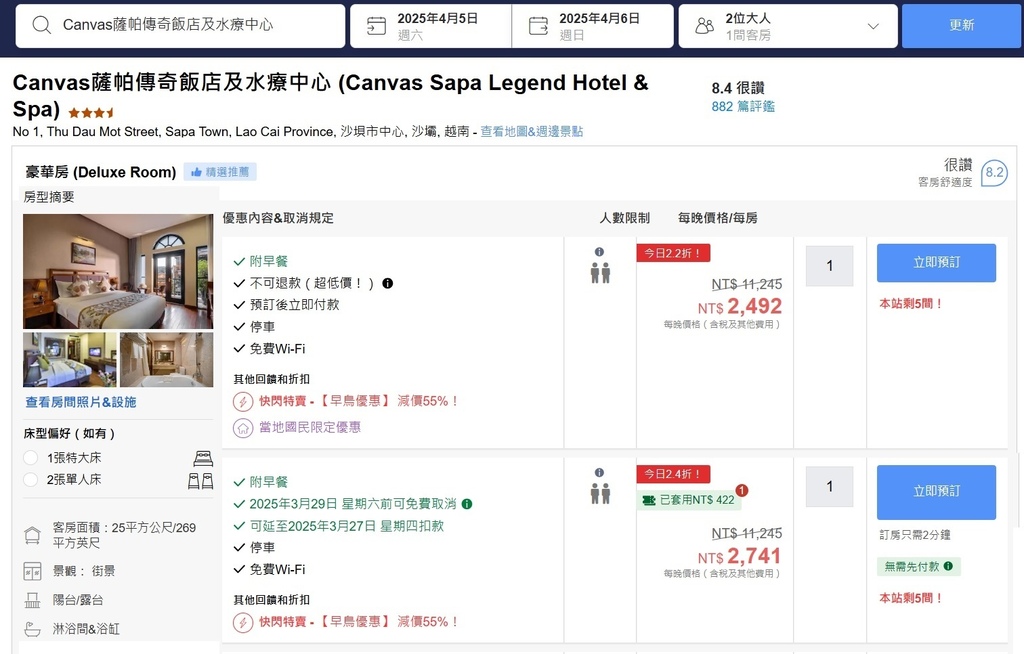
Task: Click the check-out calendar icon
Action: pos(538,25)
